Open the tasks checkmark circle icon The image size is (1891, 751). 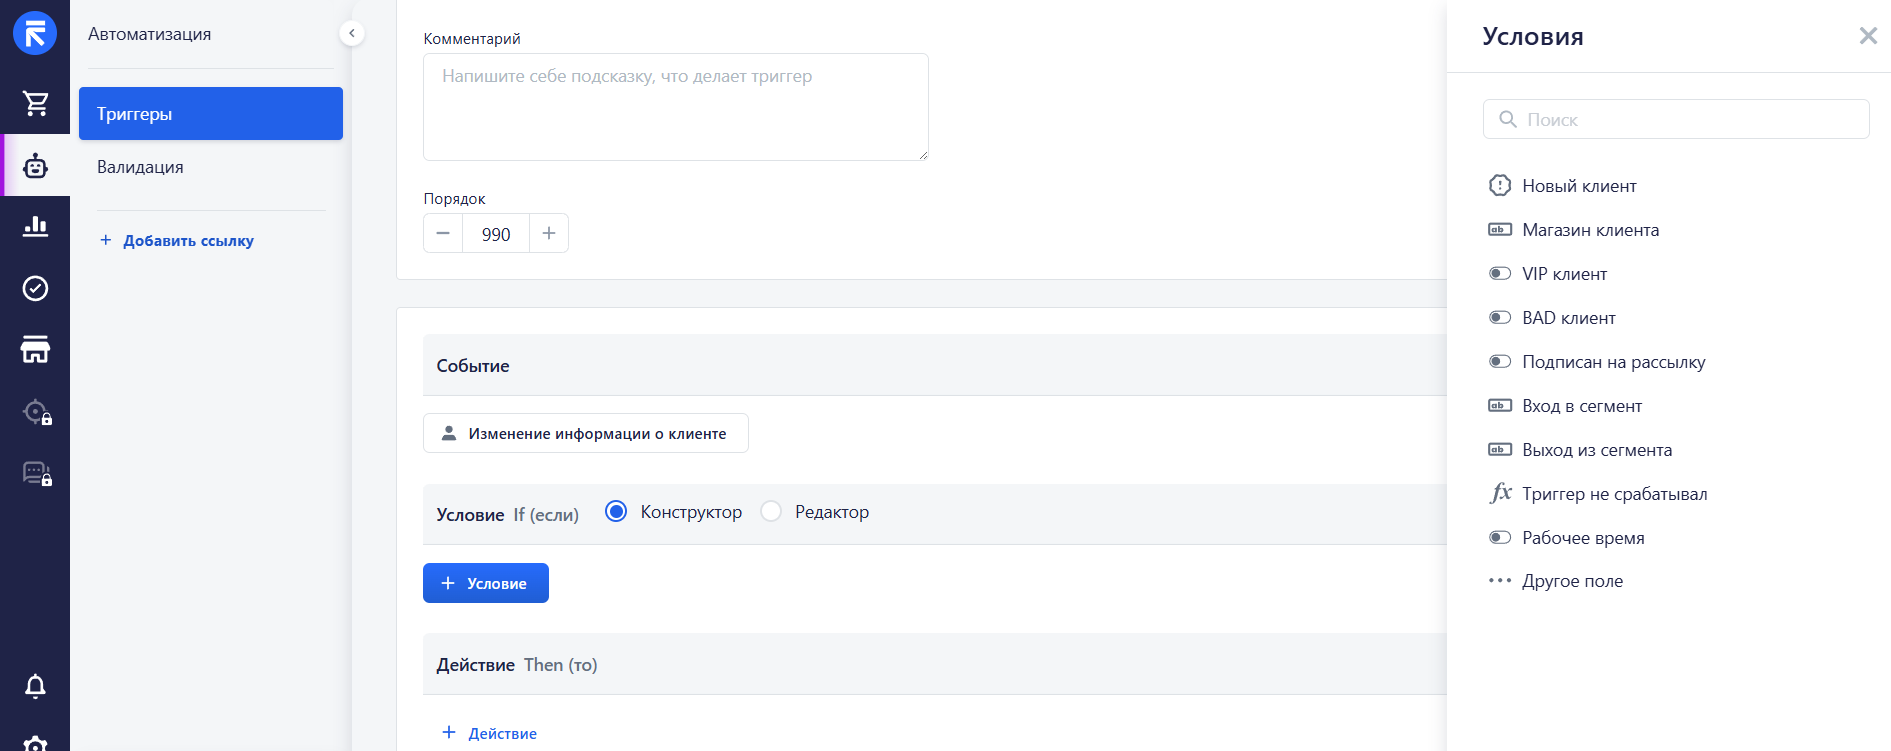[x=35, y=288]
